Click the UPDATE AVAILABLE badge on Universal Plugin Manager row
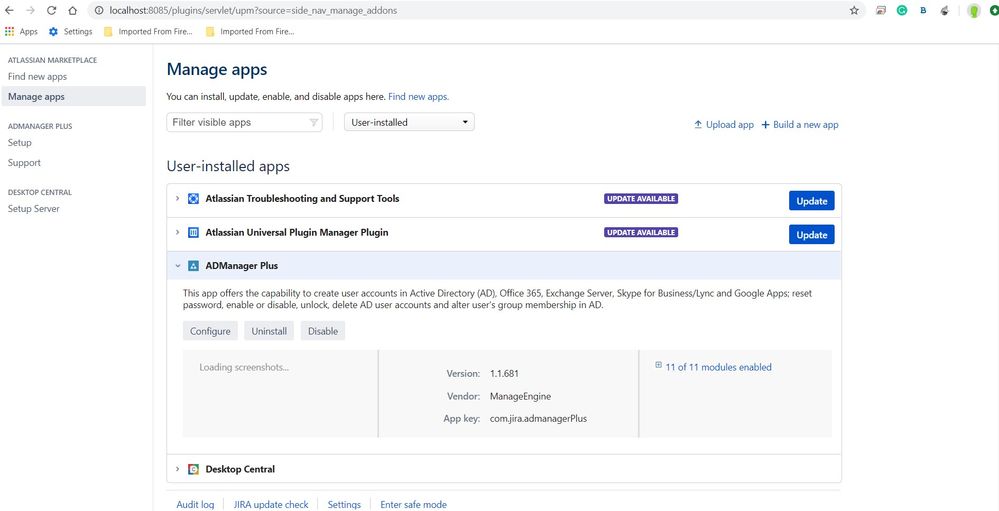999x511 pixels. [641, 233]
